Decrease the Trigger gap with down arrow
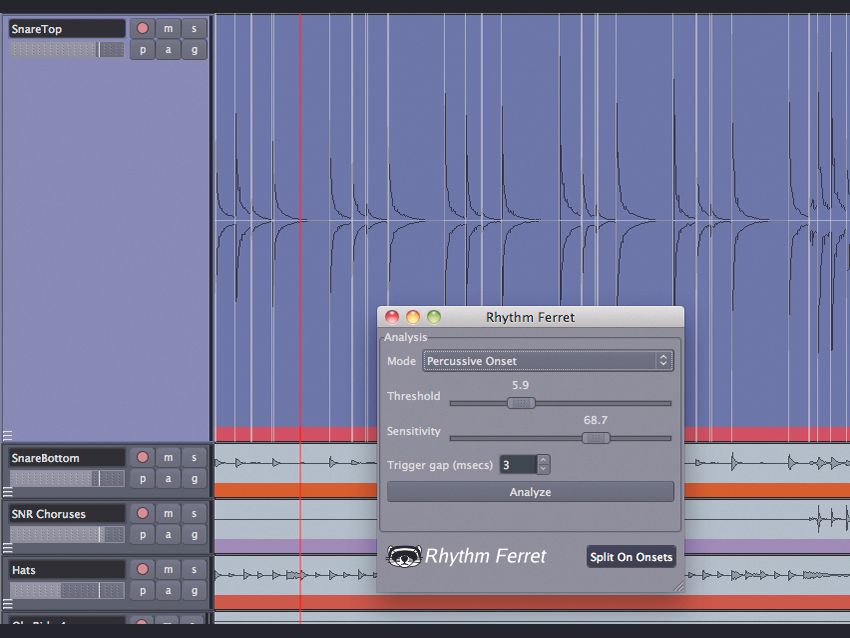 [544, 469]
